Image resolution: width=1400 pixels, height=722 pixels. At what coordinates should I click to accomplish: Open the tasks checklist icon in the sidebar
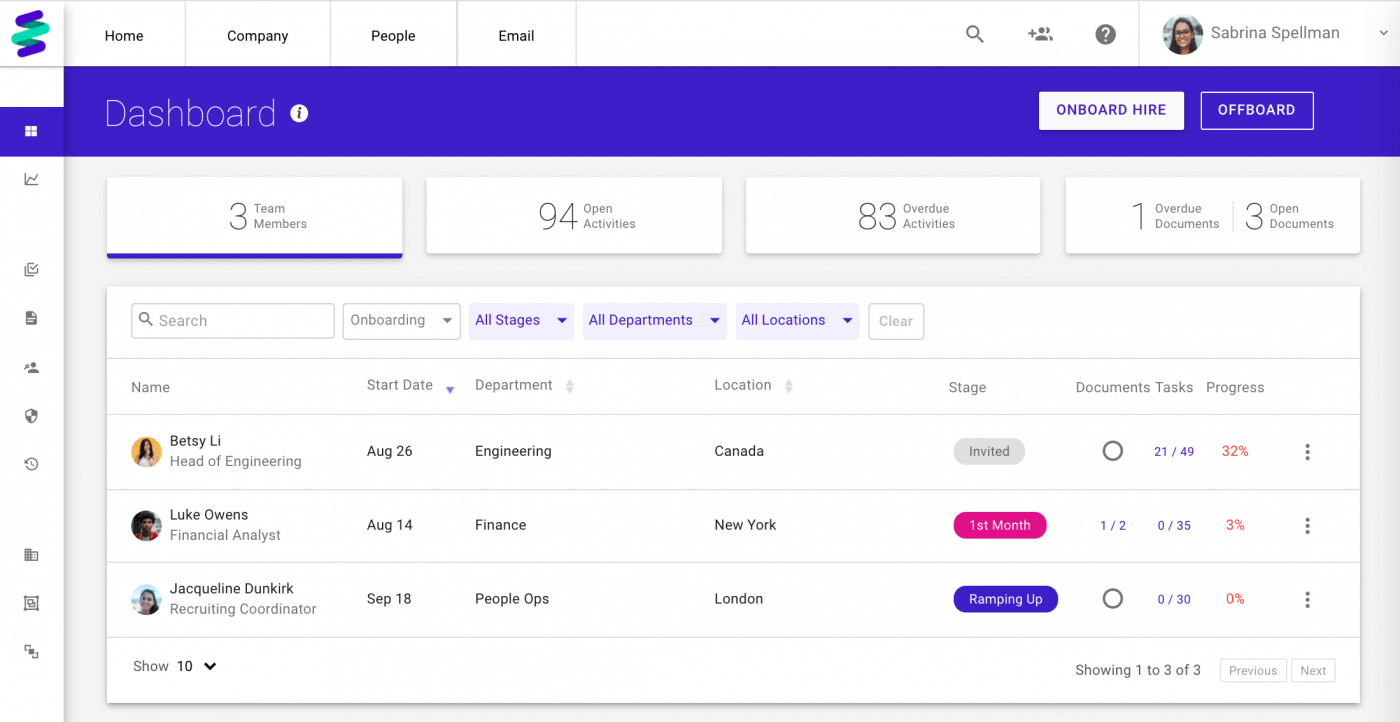coord(31,269)
